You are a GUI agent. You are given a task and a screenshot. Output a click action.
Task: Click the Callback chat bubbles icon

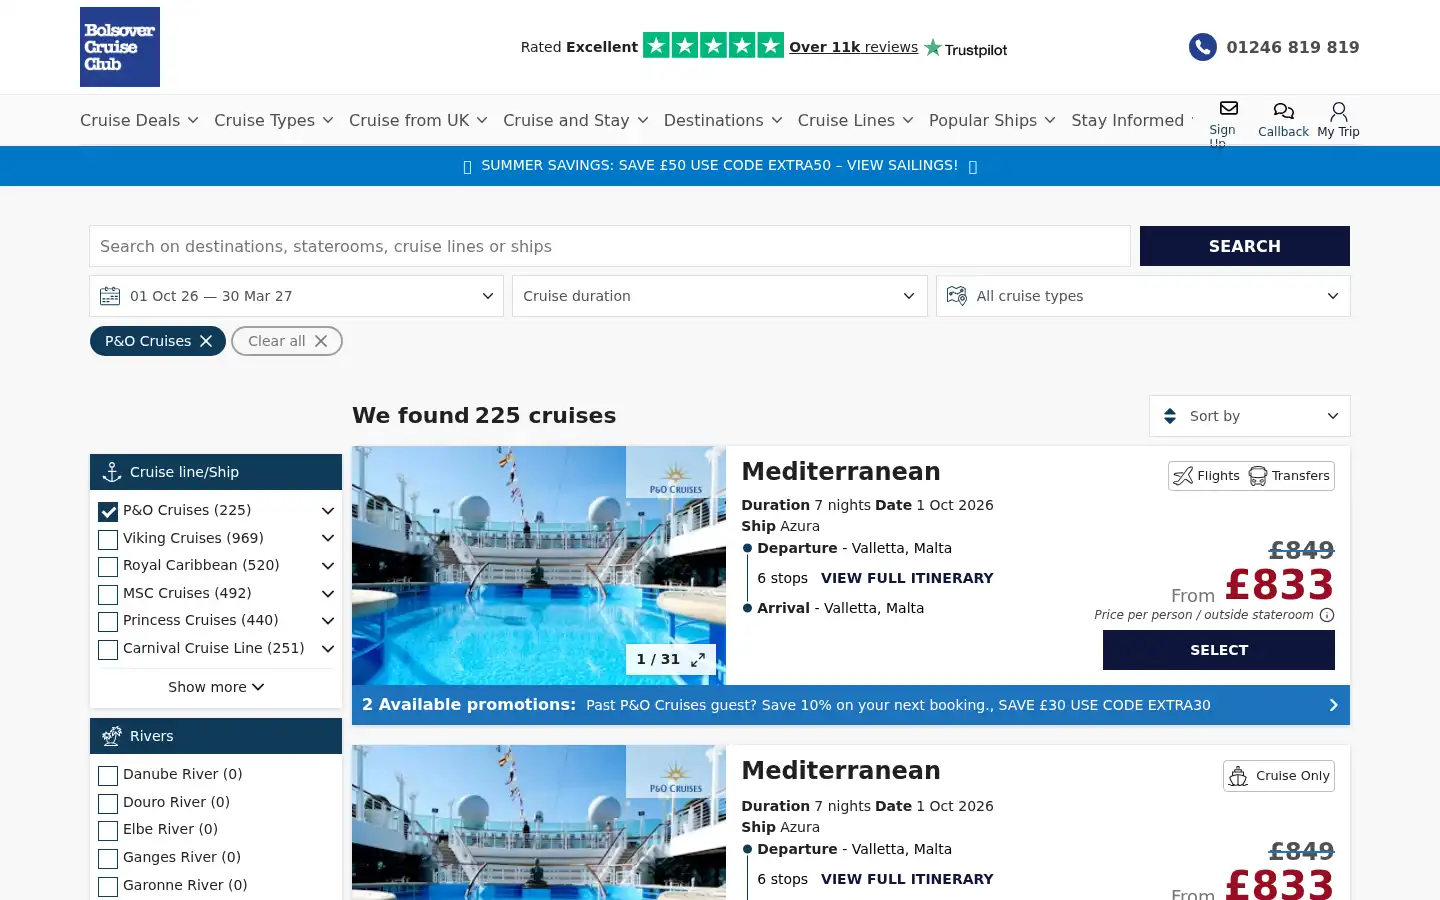point(1283,111)
